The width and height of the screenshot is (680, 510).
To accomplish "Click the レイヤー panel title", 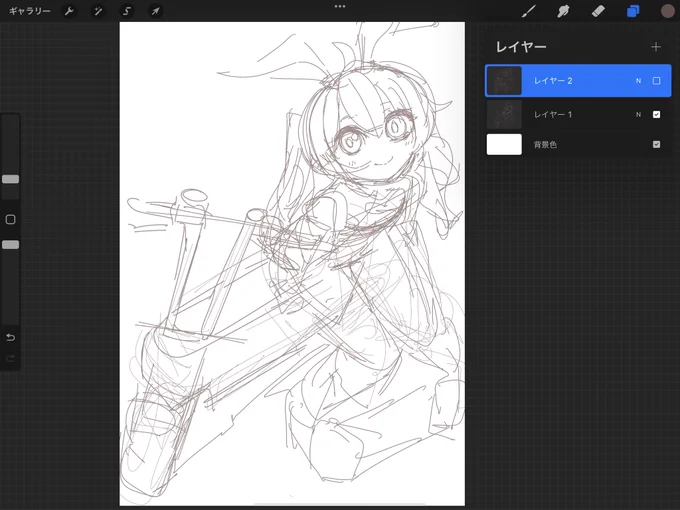I will 521,47.
